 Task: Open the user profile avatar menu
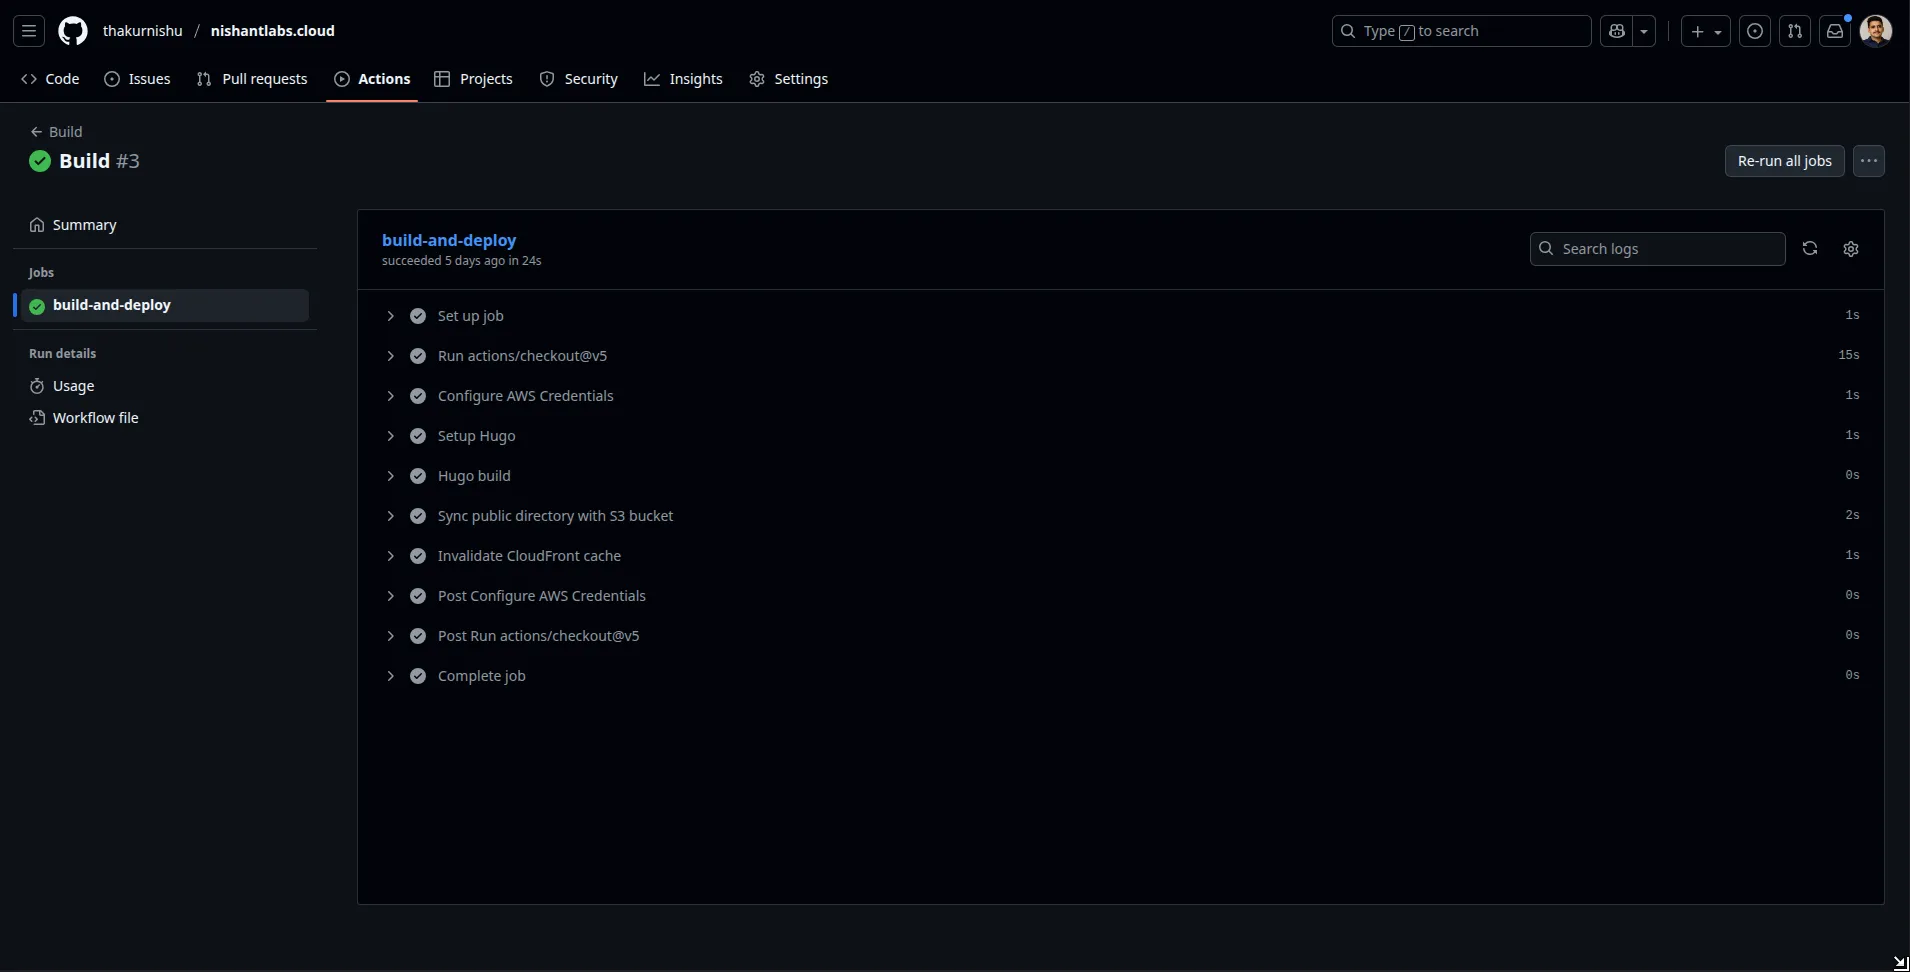1875,31
